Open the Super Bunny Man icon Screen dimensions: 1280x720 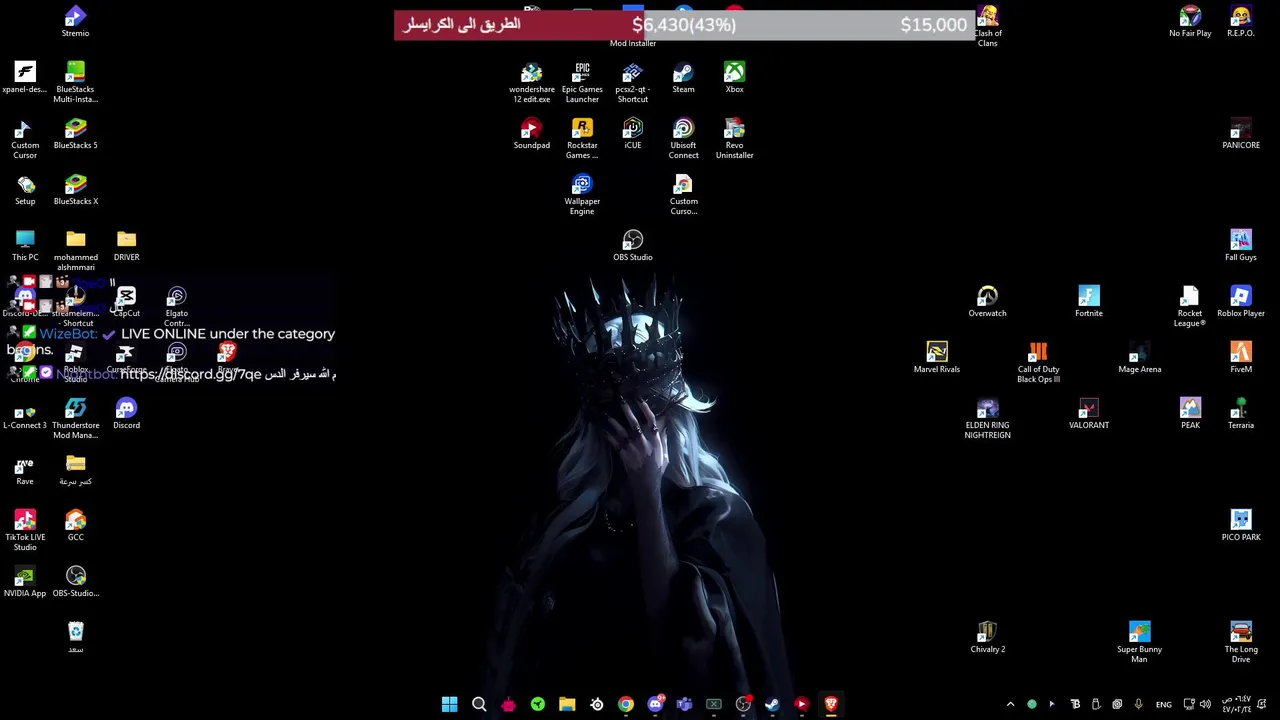[1140, 643]
